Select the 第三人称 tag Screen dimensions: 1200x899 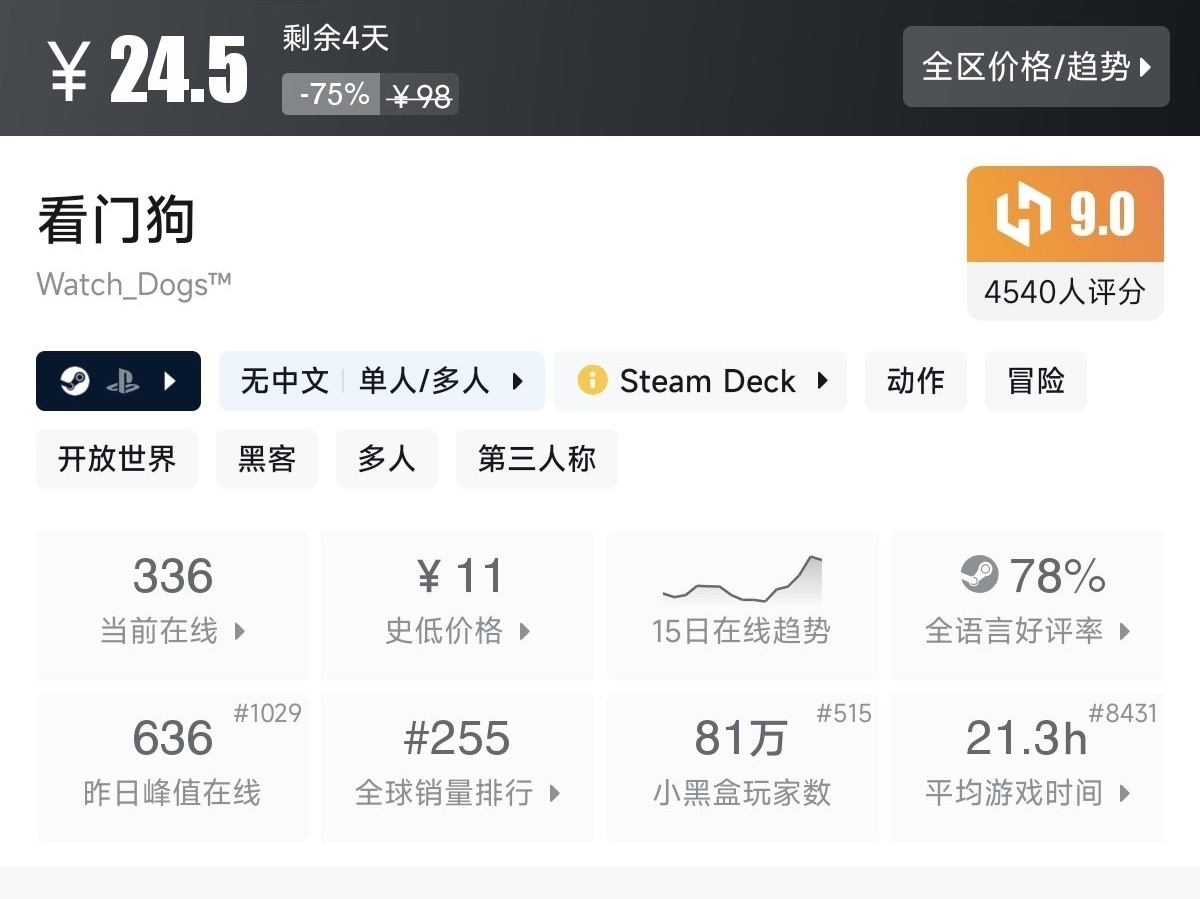click(x=536, y=459)
